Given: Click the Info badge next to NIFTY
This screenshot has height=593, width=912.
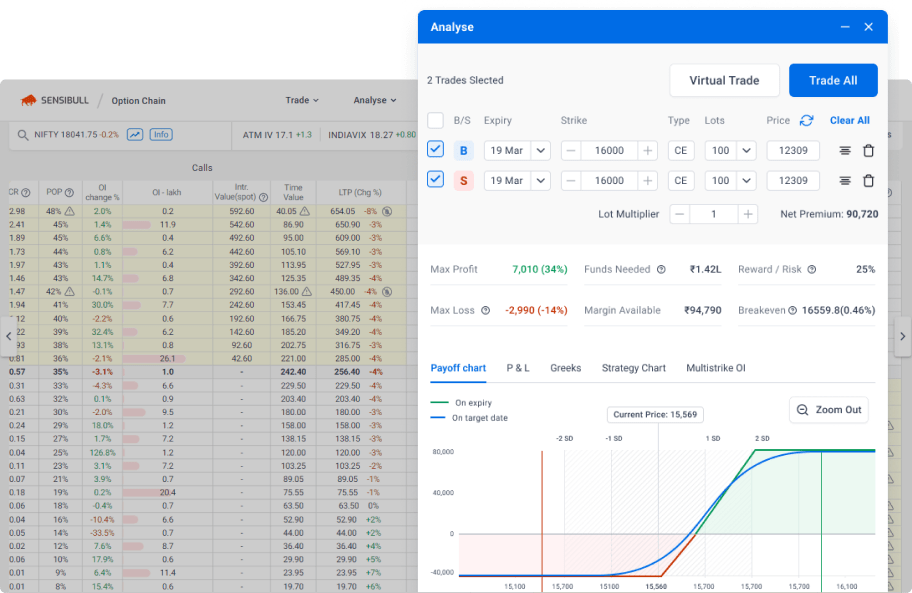Looking at the screenshot, I should 161,133.
